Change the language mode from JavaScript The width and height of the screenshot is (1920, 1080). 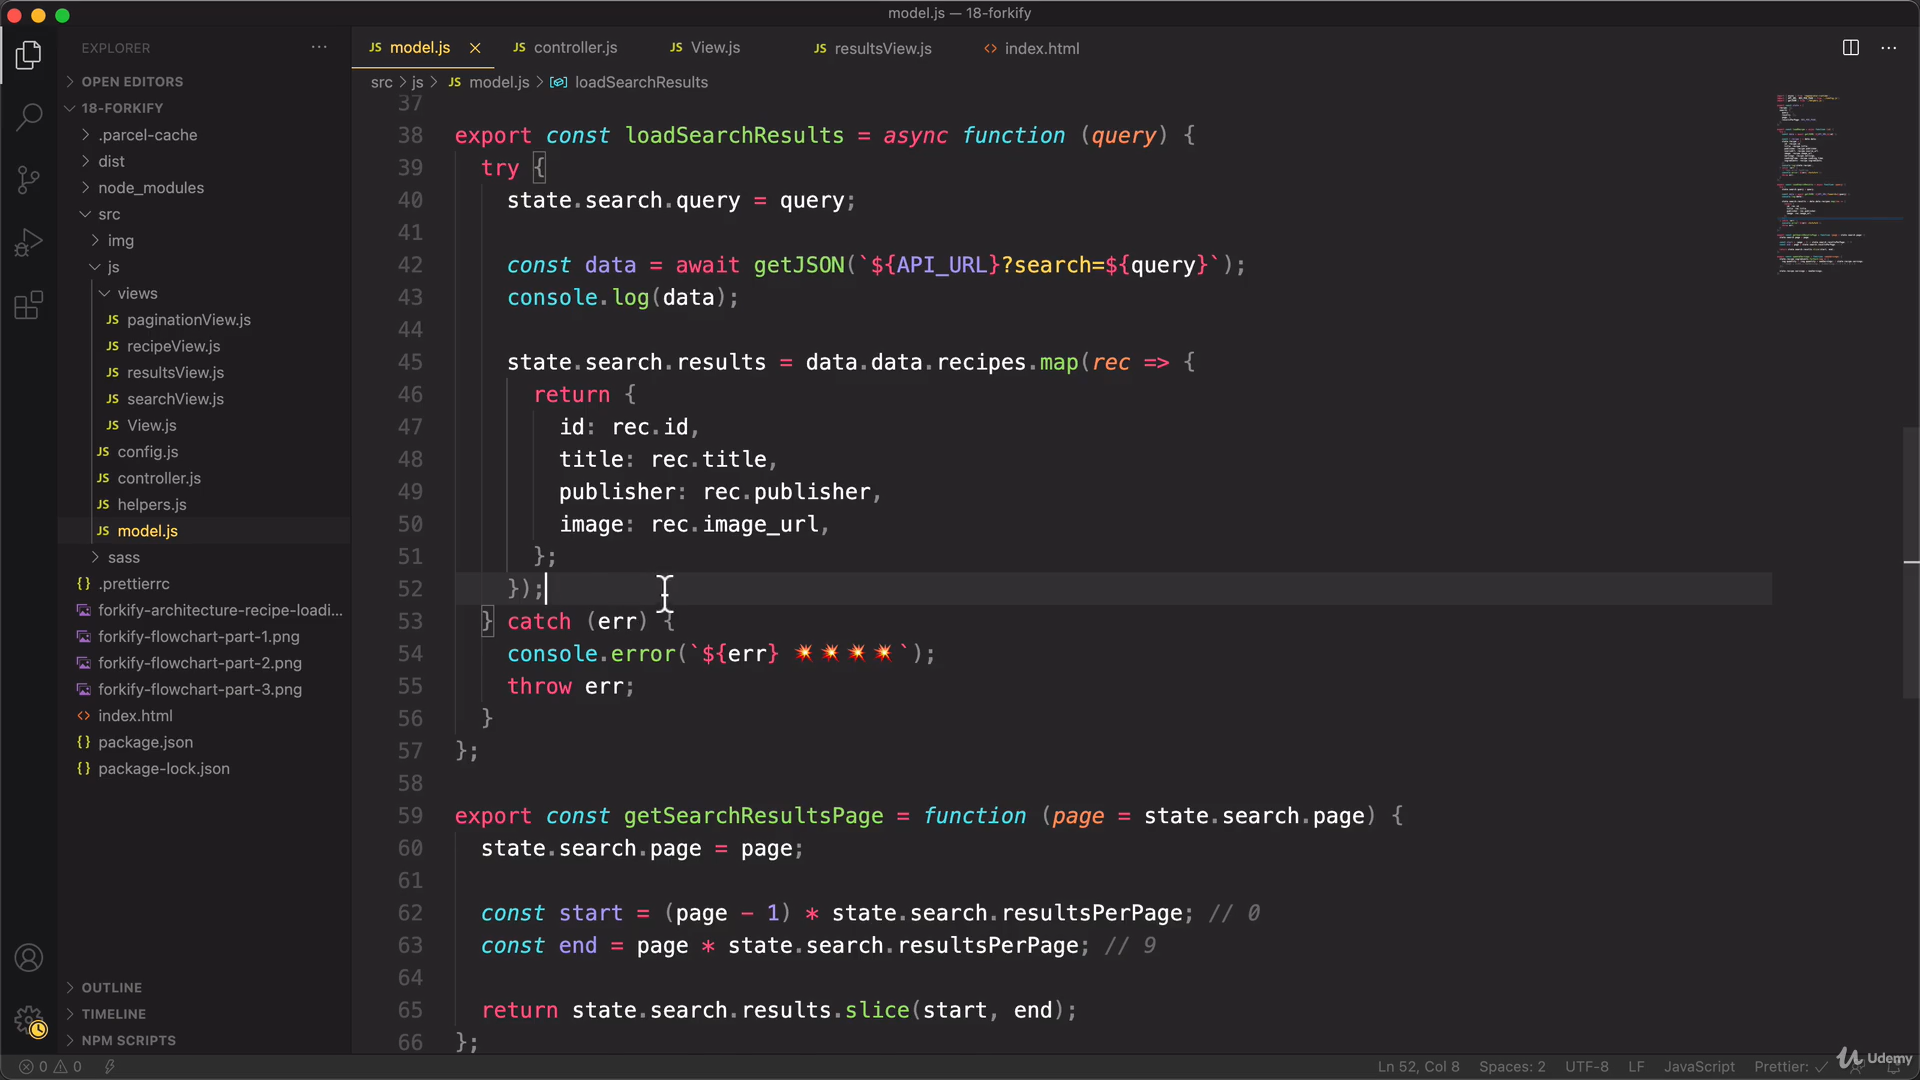click(x=1698, y=1067)
